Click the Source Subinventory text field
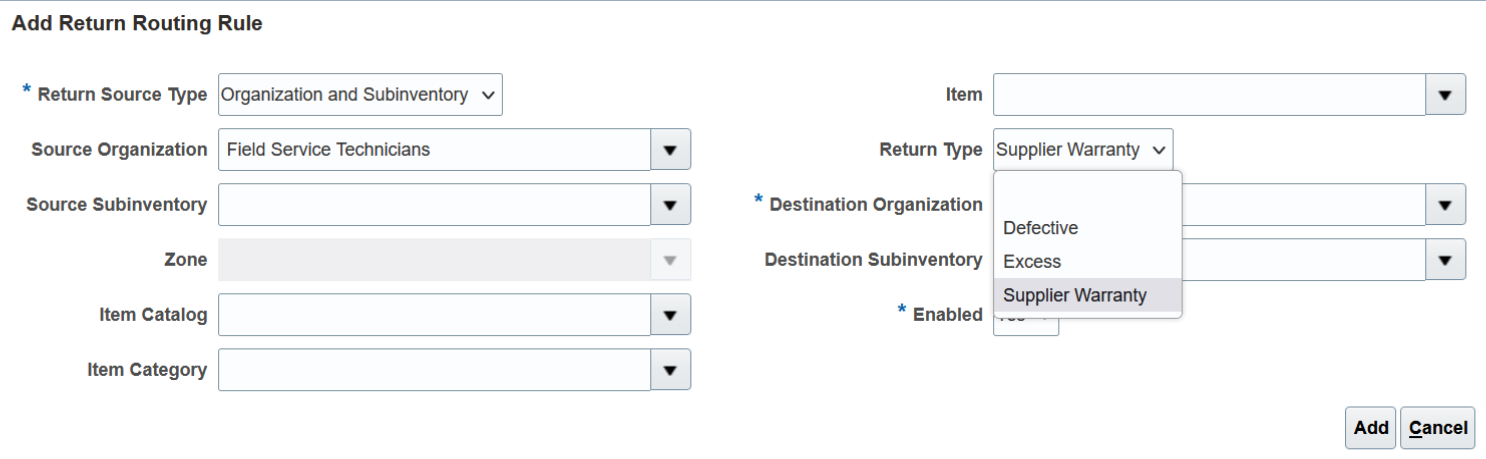The height and width of the screenshot is (459, 1486). click(434, 205)
